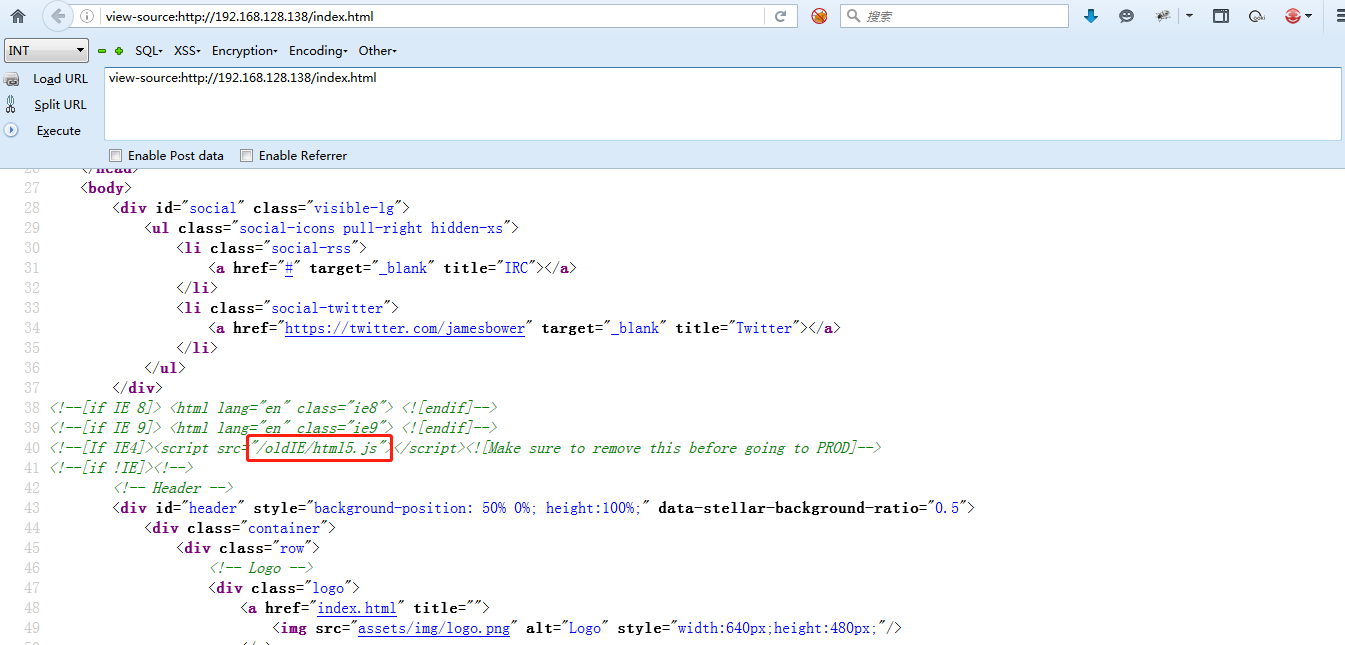Click the red globe proxy addon icon

(x=1292, y=16)
